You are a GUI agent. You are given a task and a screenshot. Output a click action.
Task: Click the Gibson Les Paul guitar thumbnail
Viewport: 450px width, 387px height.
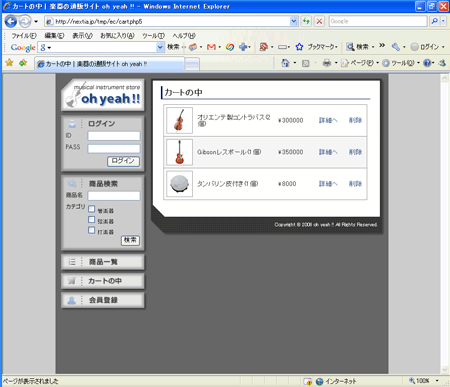coord(179,152)
